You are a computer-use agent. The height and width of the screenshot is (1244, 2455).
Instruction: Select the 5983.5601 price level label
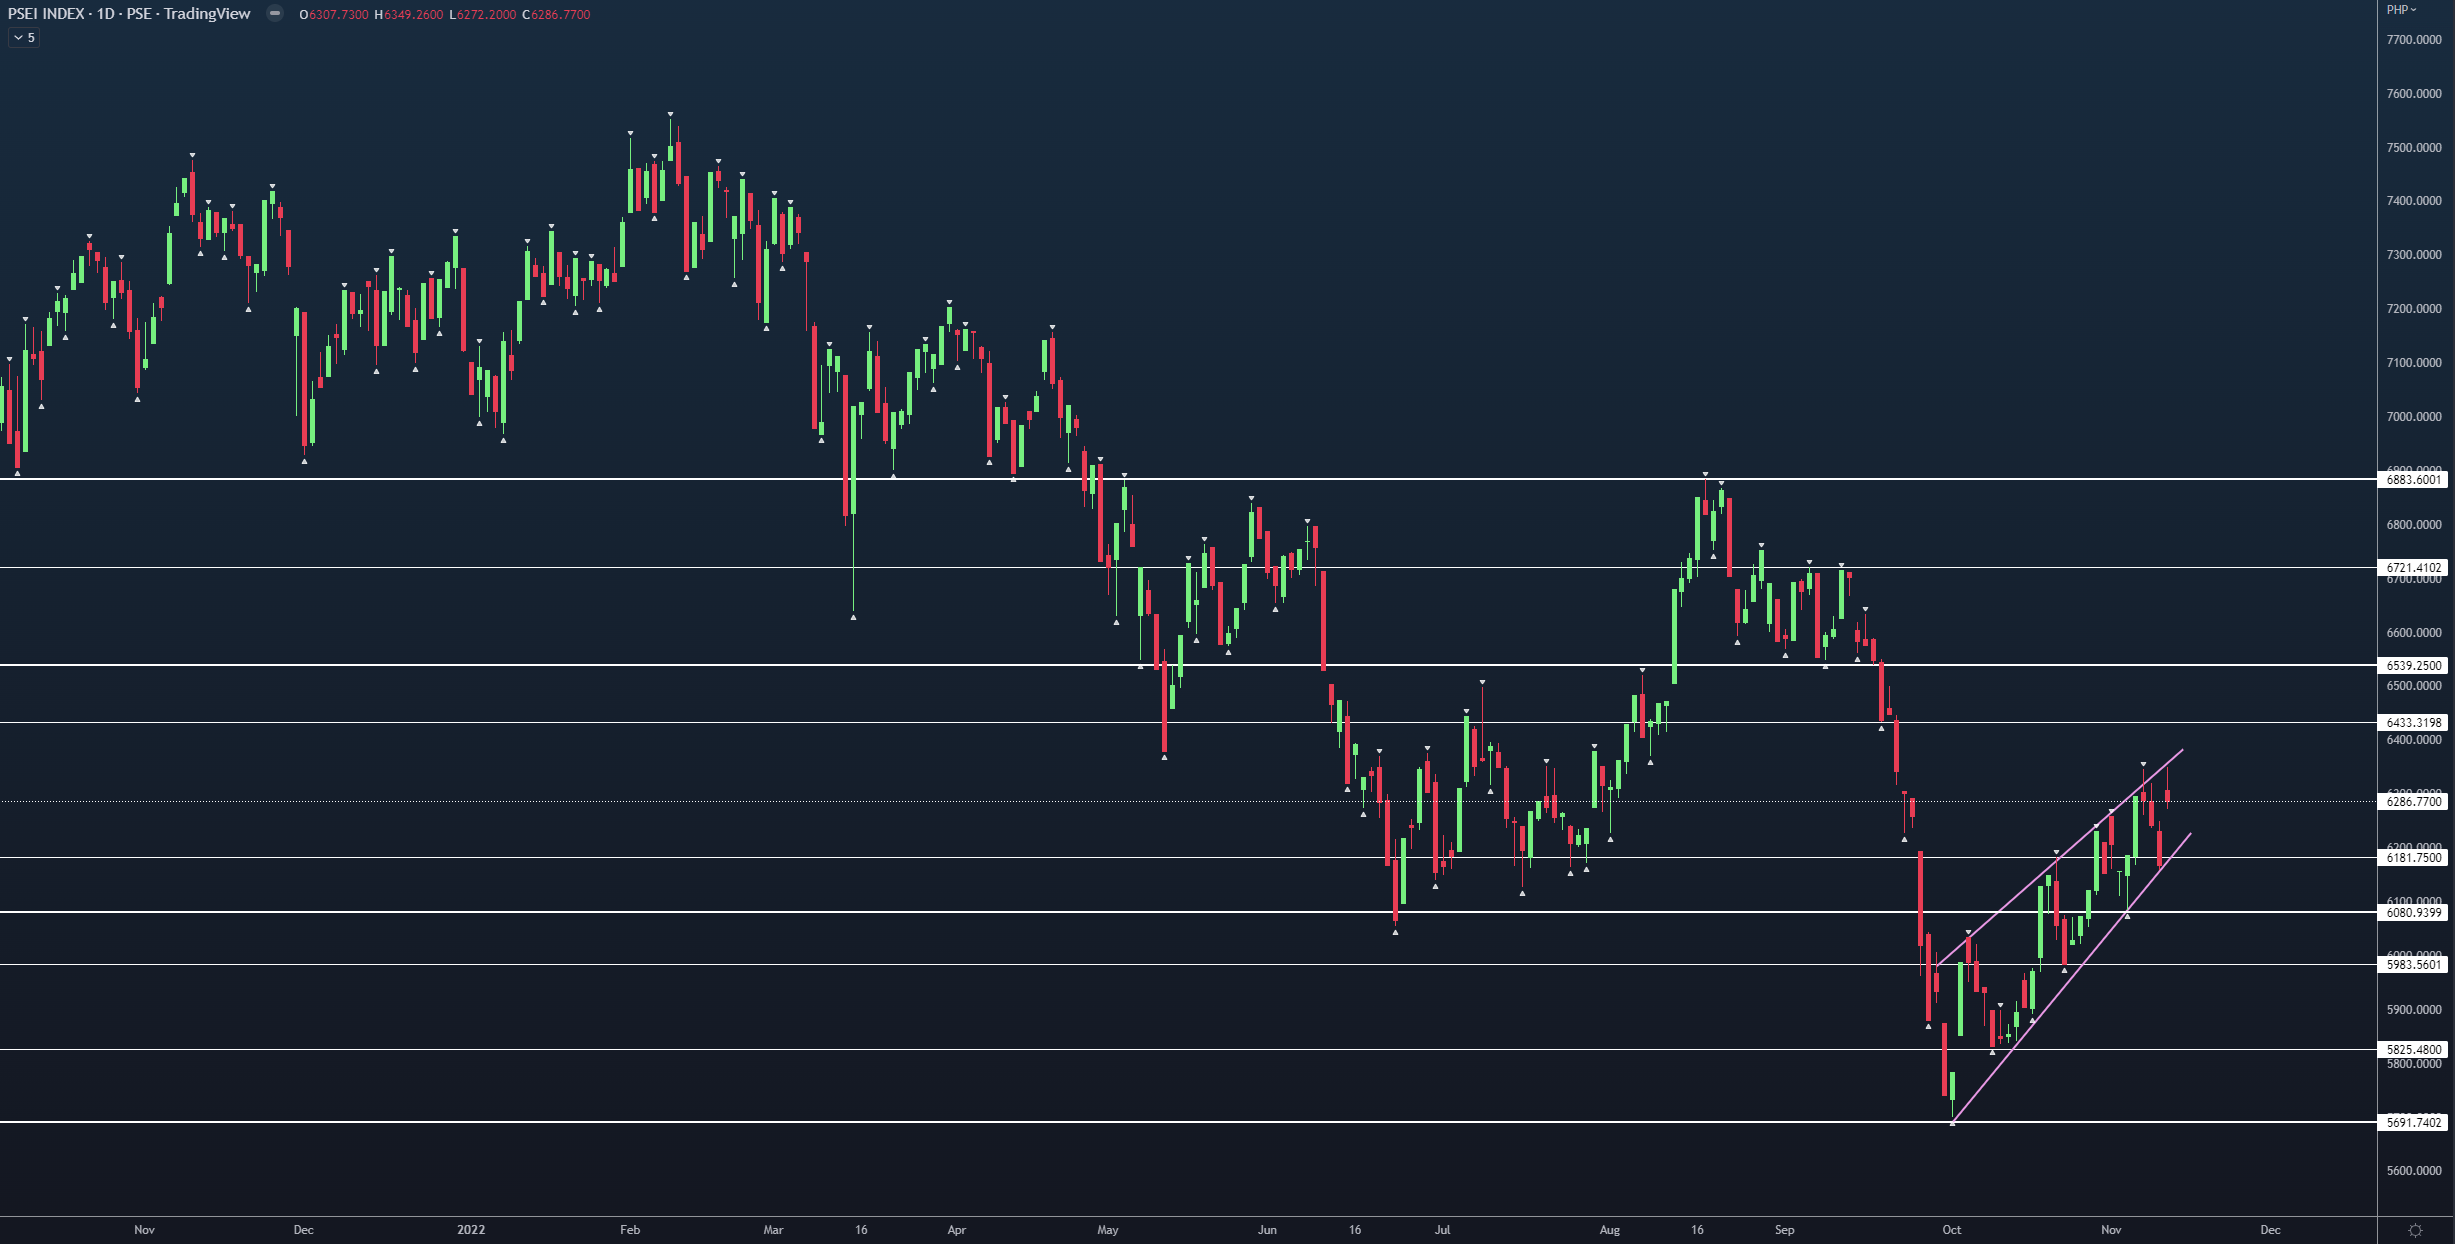click(x=2414, y=965)
